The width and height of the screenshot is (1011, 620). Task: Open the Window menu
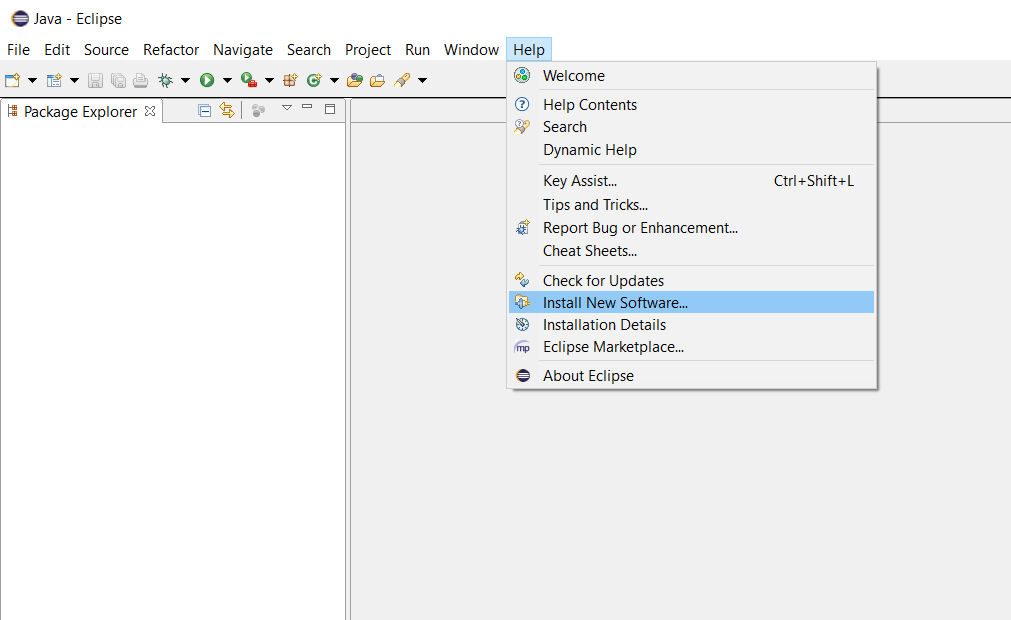click(x=471, y=50)
